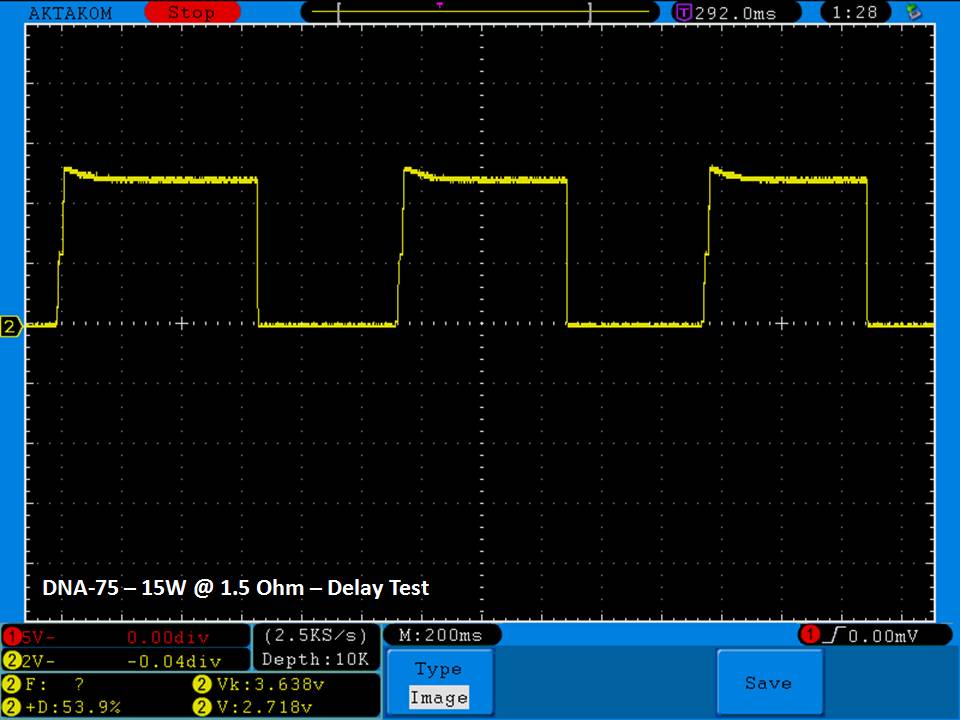Select the Vk 3.638v measurement readout
Screen dimensions: 960x720
(x=255, y=685)
